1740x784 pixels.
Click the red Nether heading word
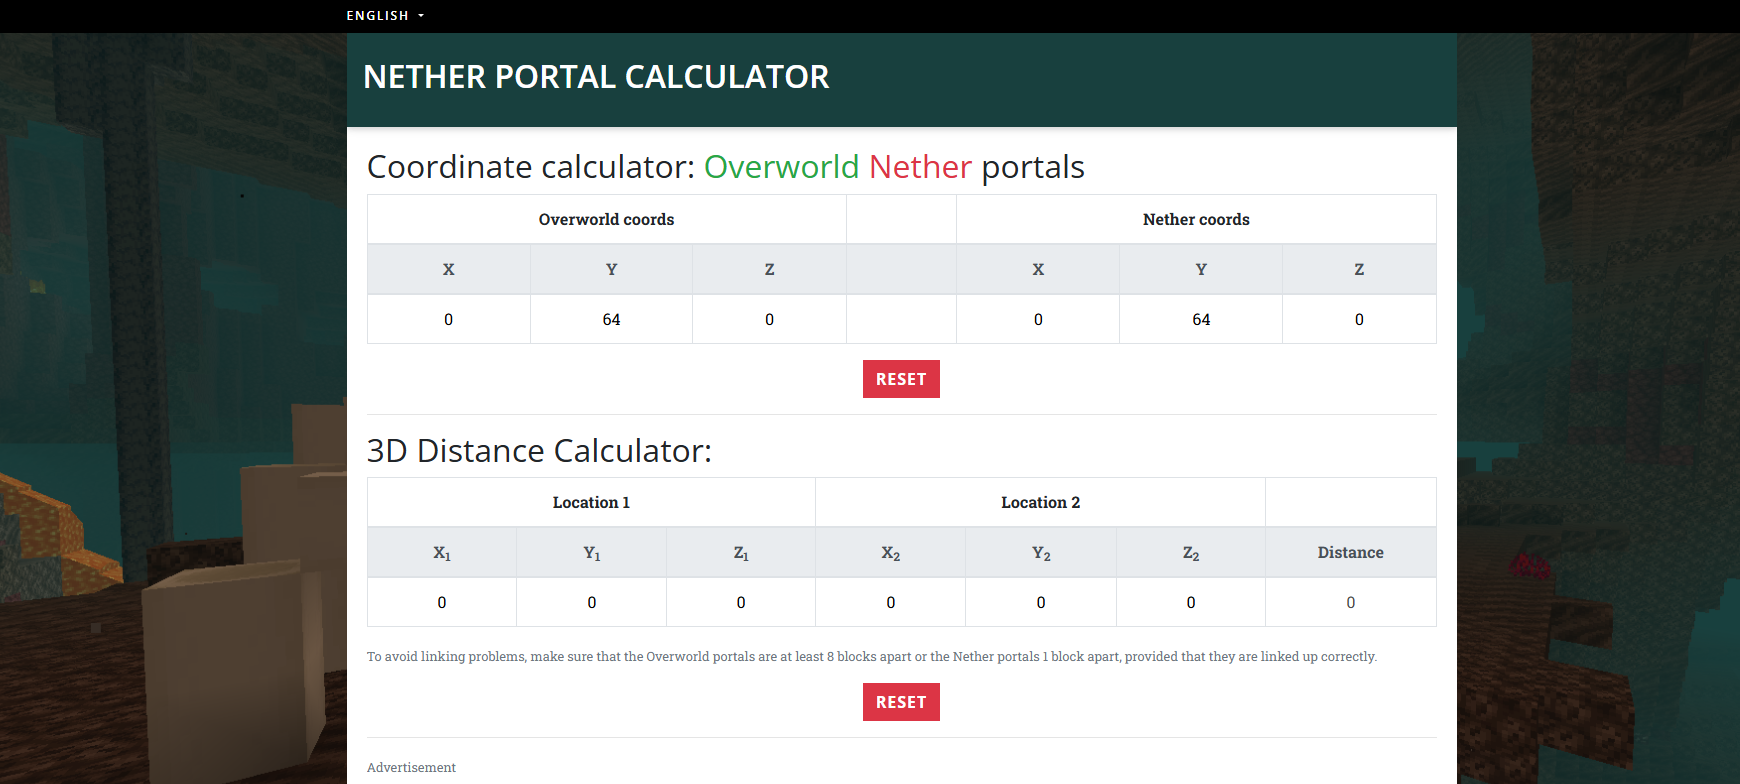[920, 166]
